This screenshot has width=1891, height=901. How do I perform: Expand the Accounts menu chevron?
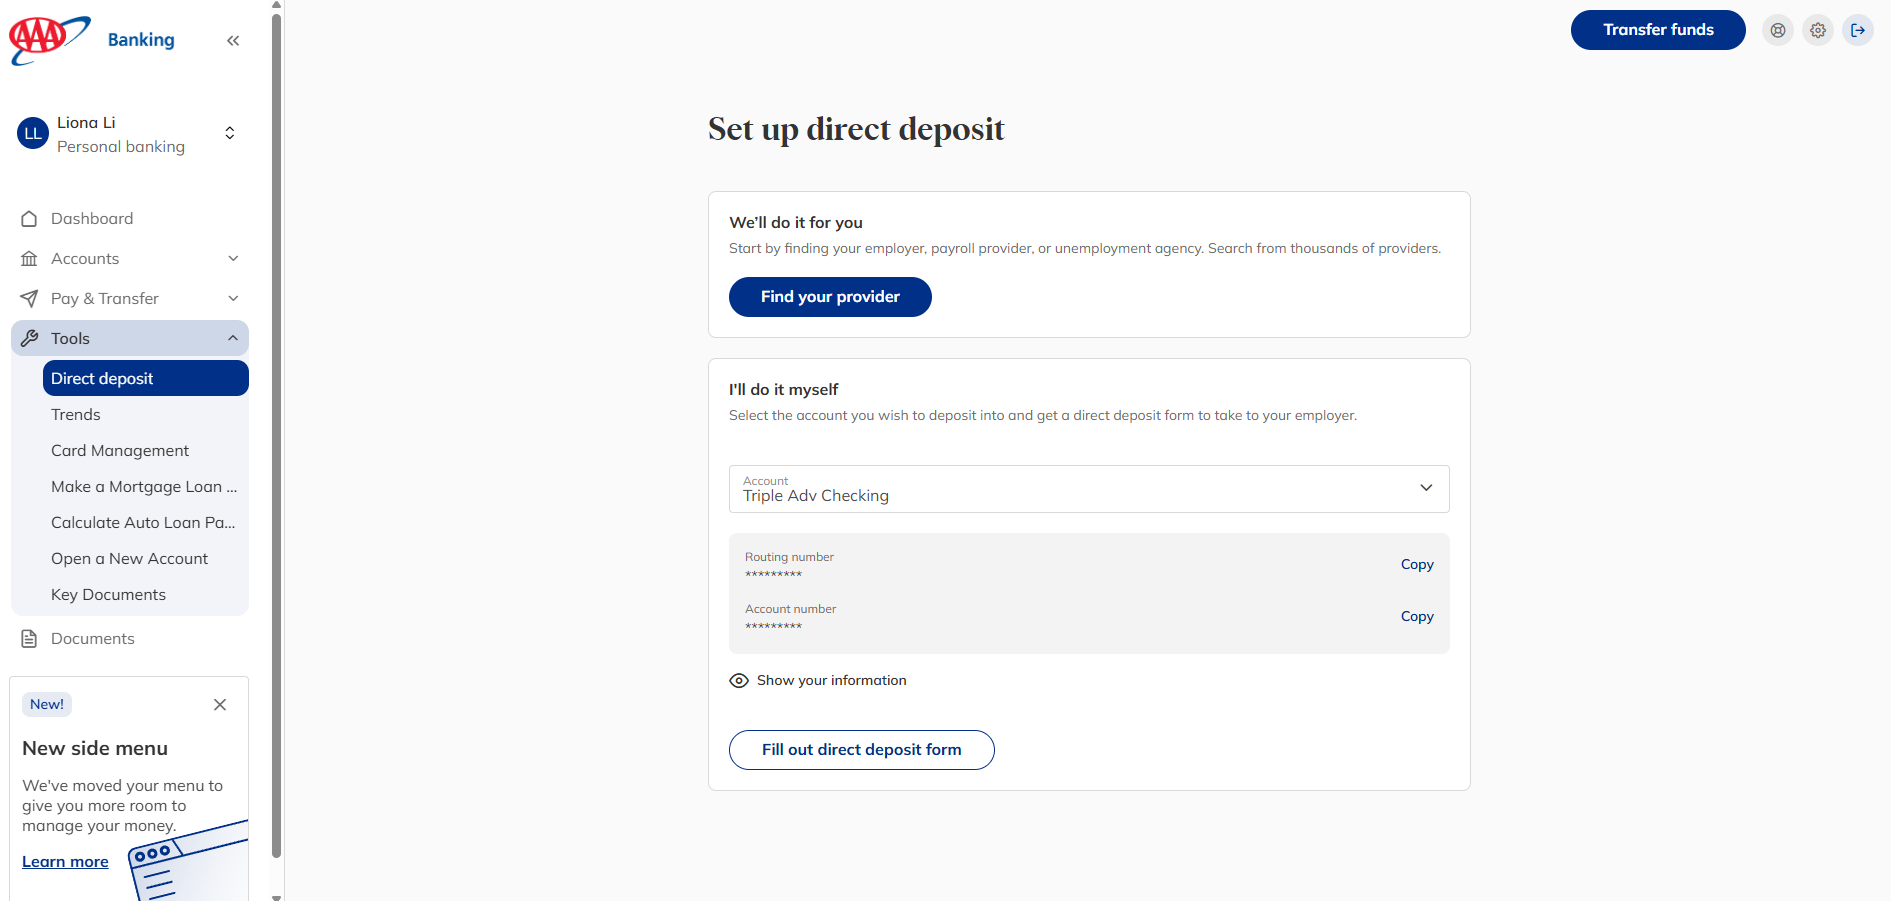(233, 259)
